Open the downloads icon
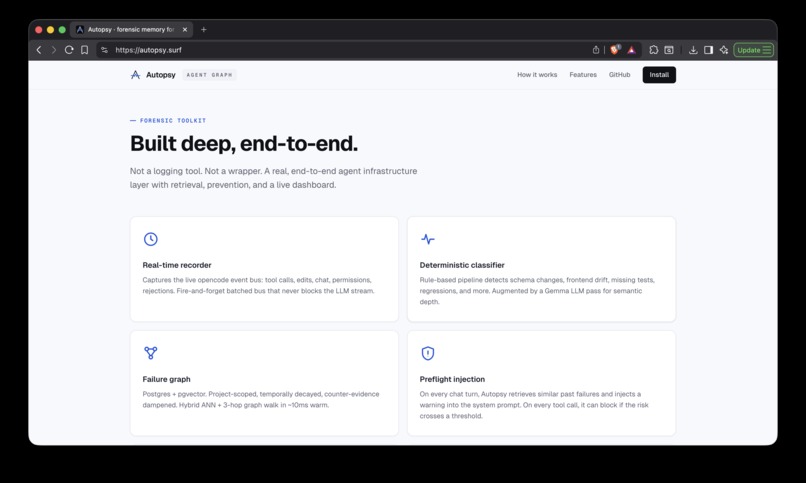Viewport: 806px width, 483px height. coord(693,50)
